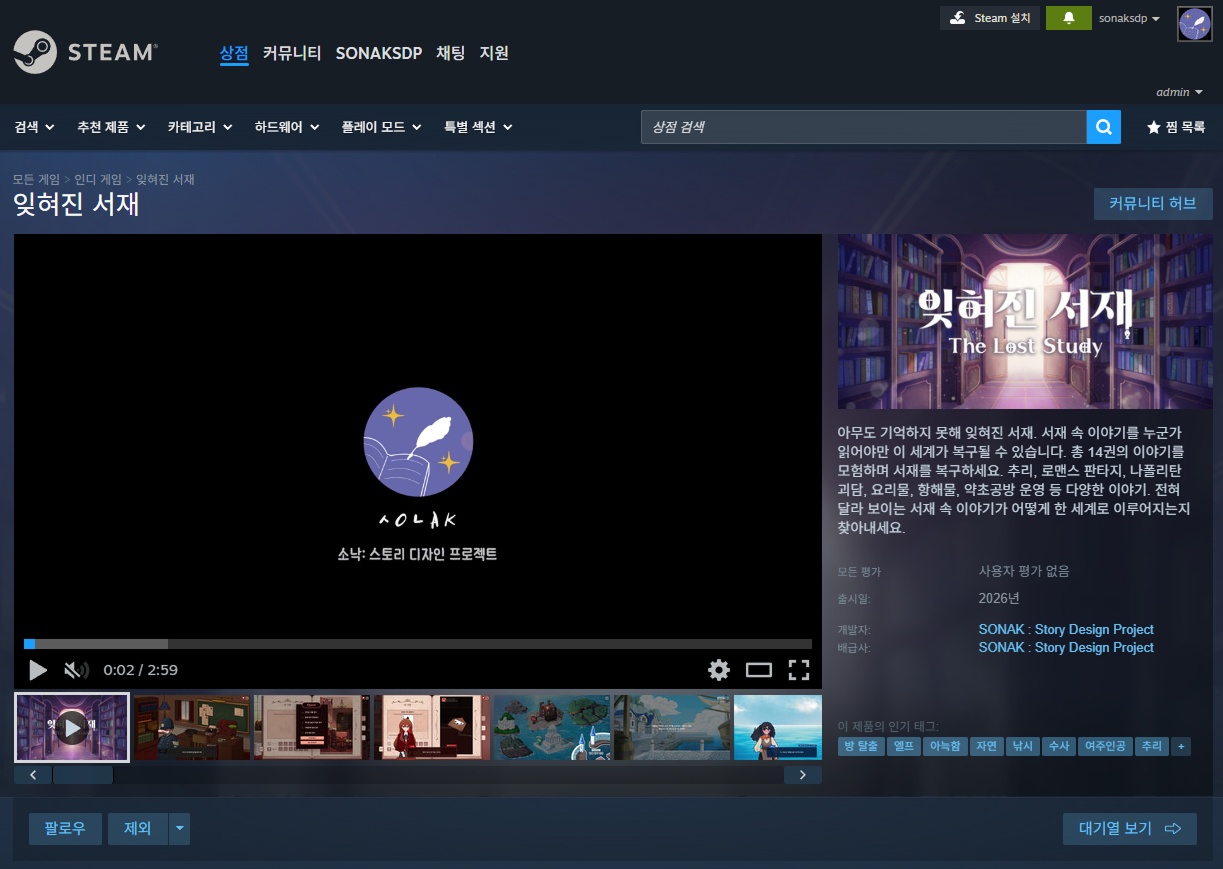
Task: Expand the 카테고리 dropdown menu
Action: coord(199,127)
